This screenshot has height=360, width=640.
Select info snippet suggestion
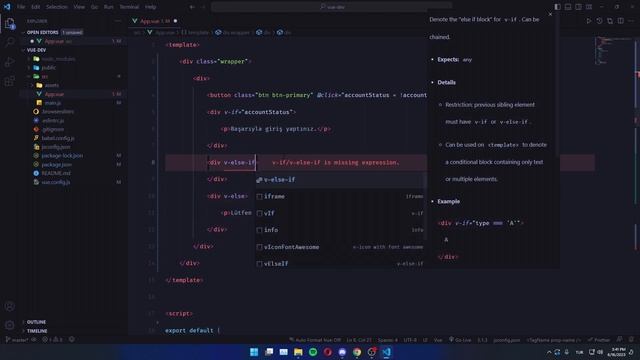pos(340,230)
